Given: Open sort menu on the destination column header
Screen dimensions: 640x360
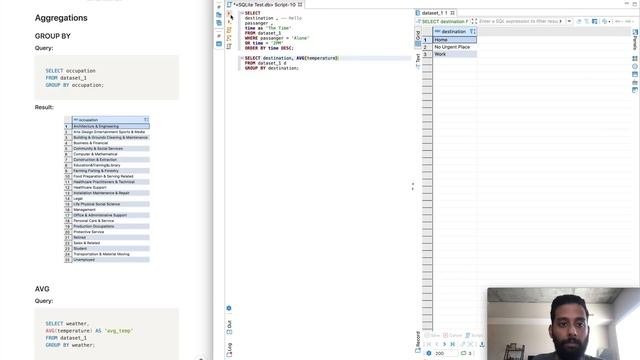Looking at the screenshot, I should (472, 31).
